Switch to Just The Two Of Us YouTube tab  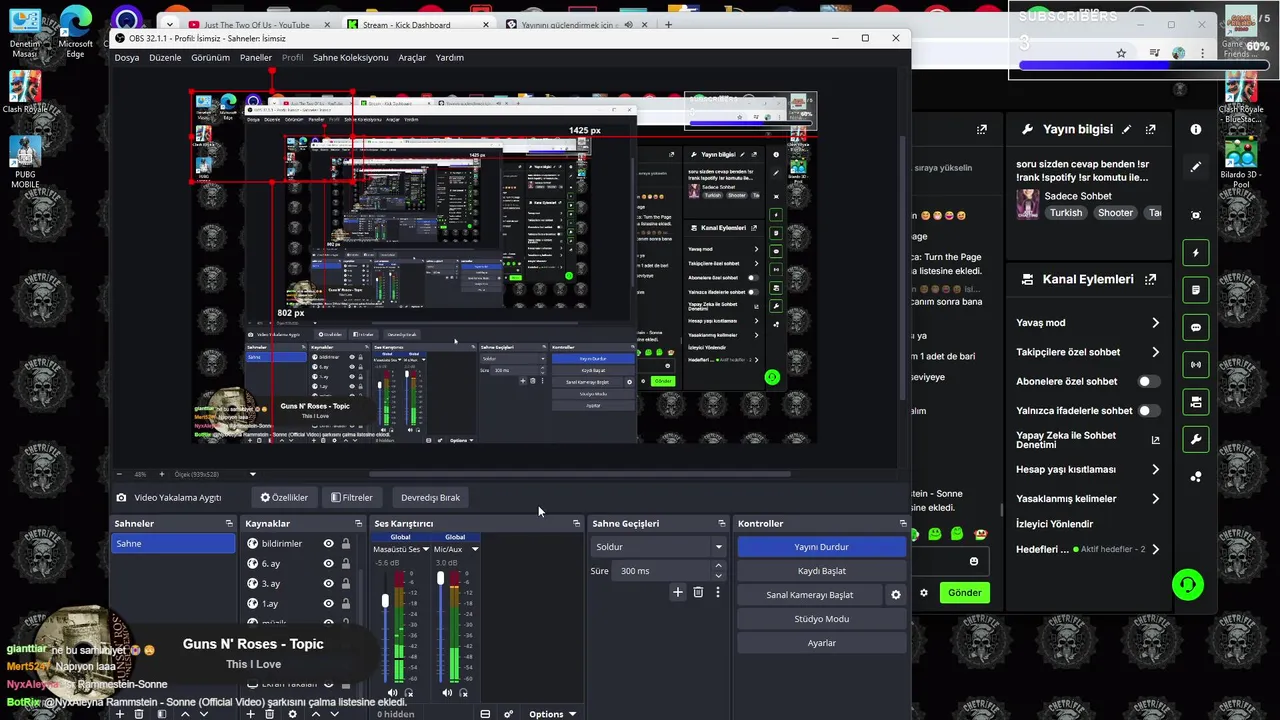pos(256,24)
